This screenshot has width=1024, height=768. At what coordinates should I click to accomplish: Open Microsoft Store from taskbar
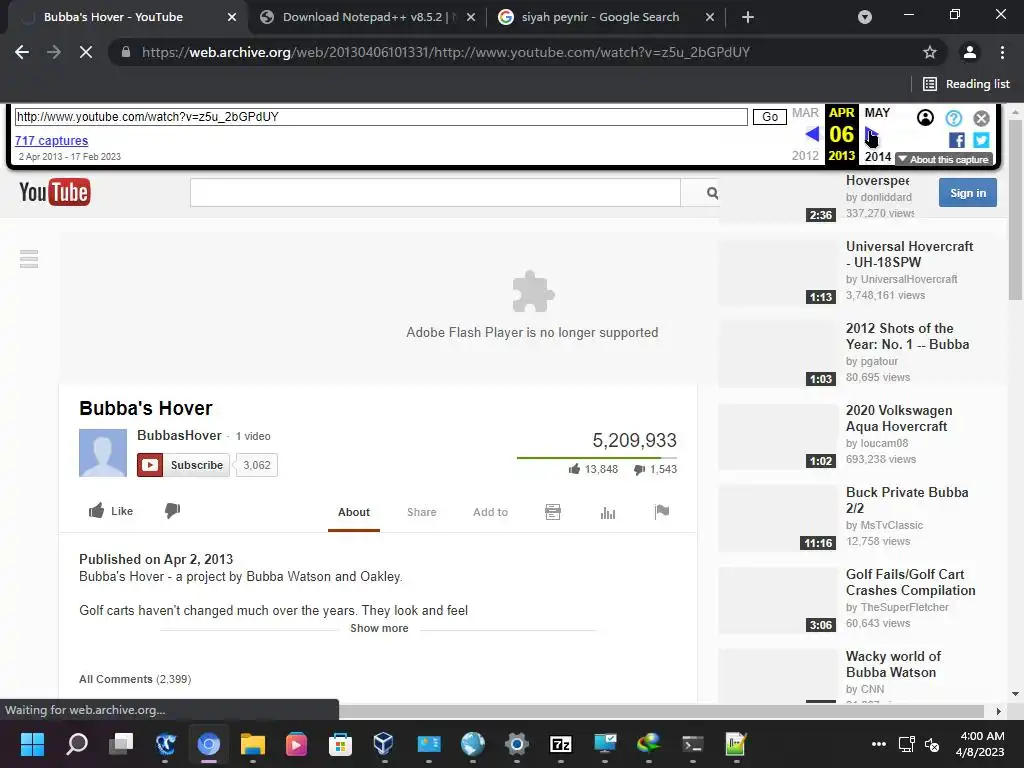click(340, 744)
